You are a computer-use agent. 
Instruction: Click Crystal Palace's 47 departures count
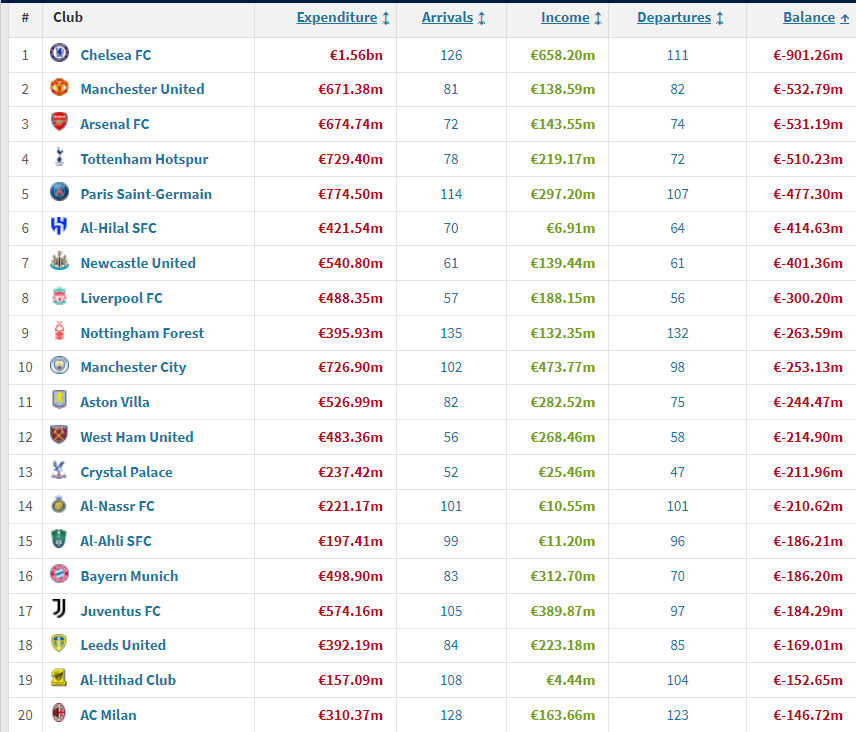(x=677, y=472)
